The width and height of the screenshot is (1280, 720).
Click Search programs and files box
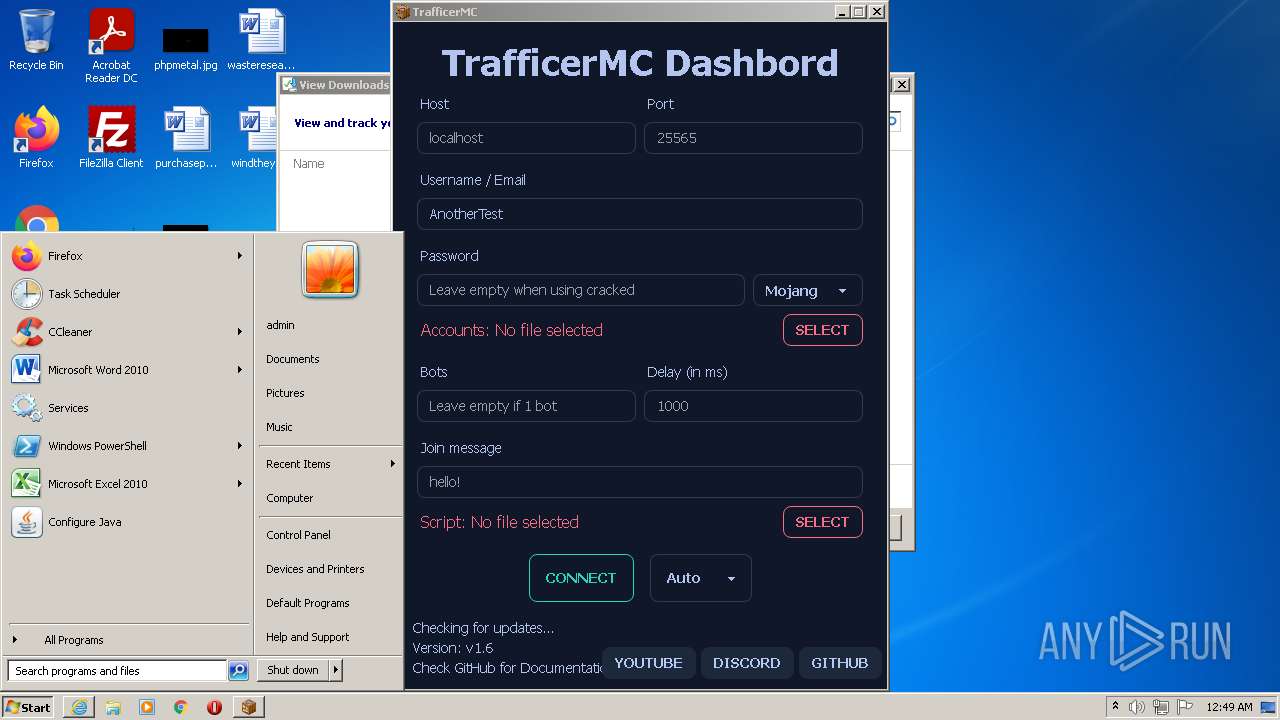point(117,671)
